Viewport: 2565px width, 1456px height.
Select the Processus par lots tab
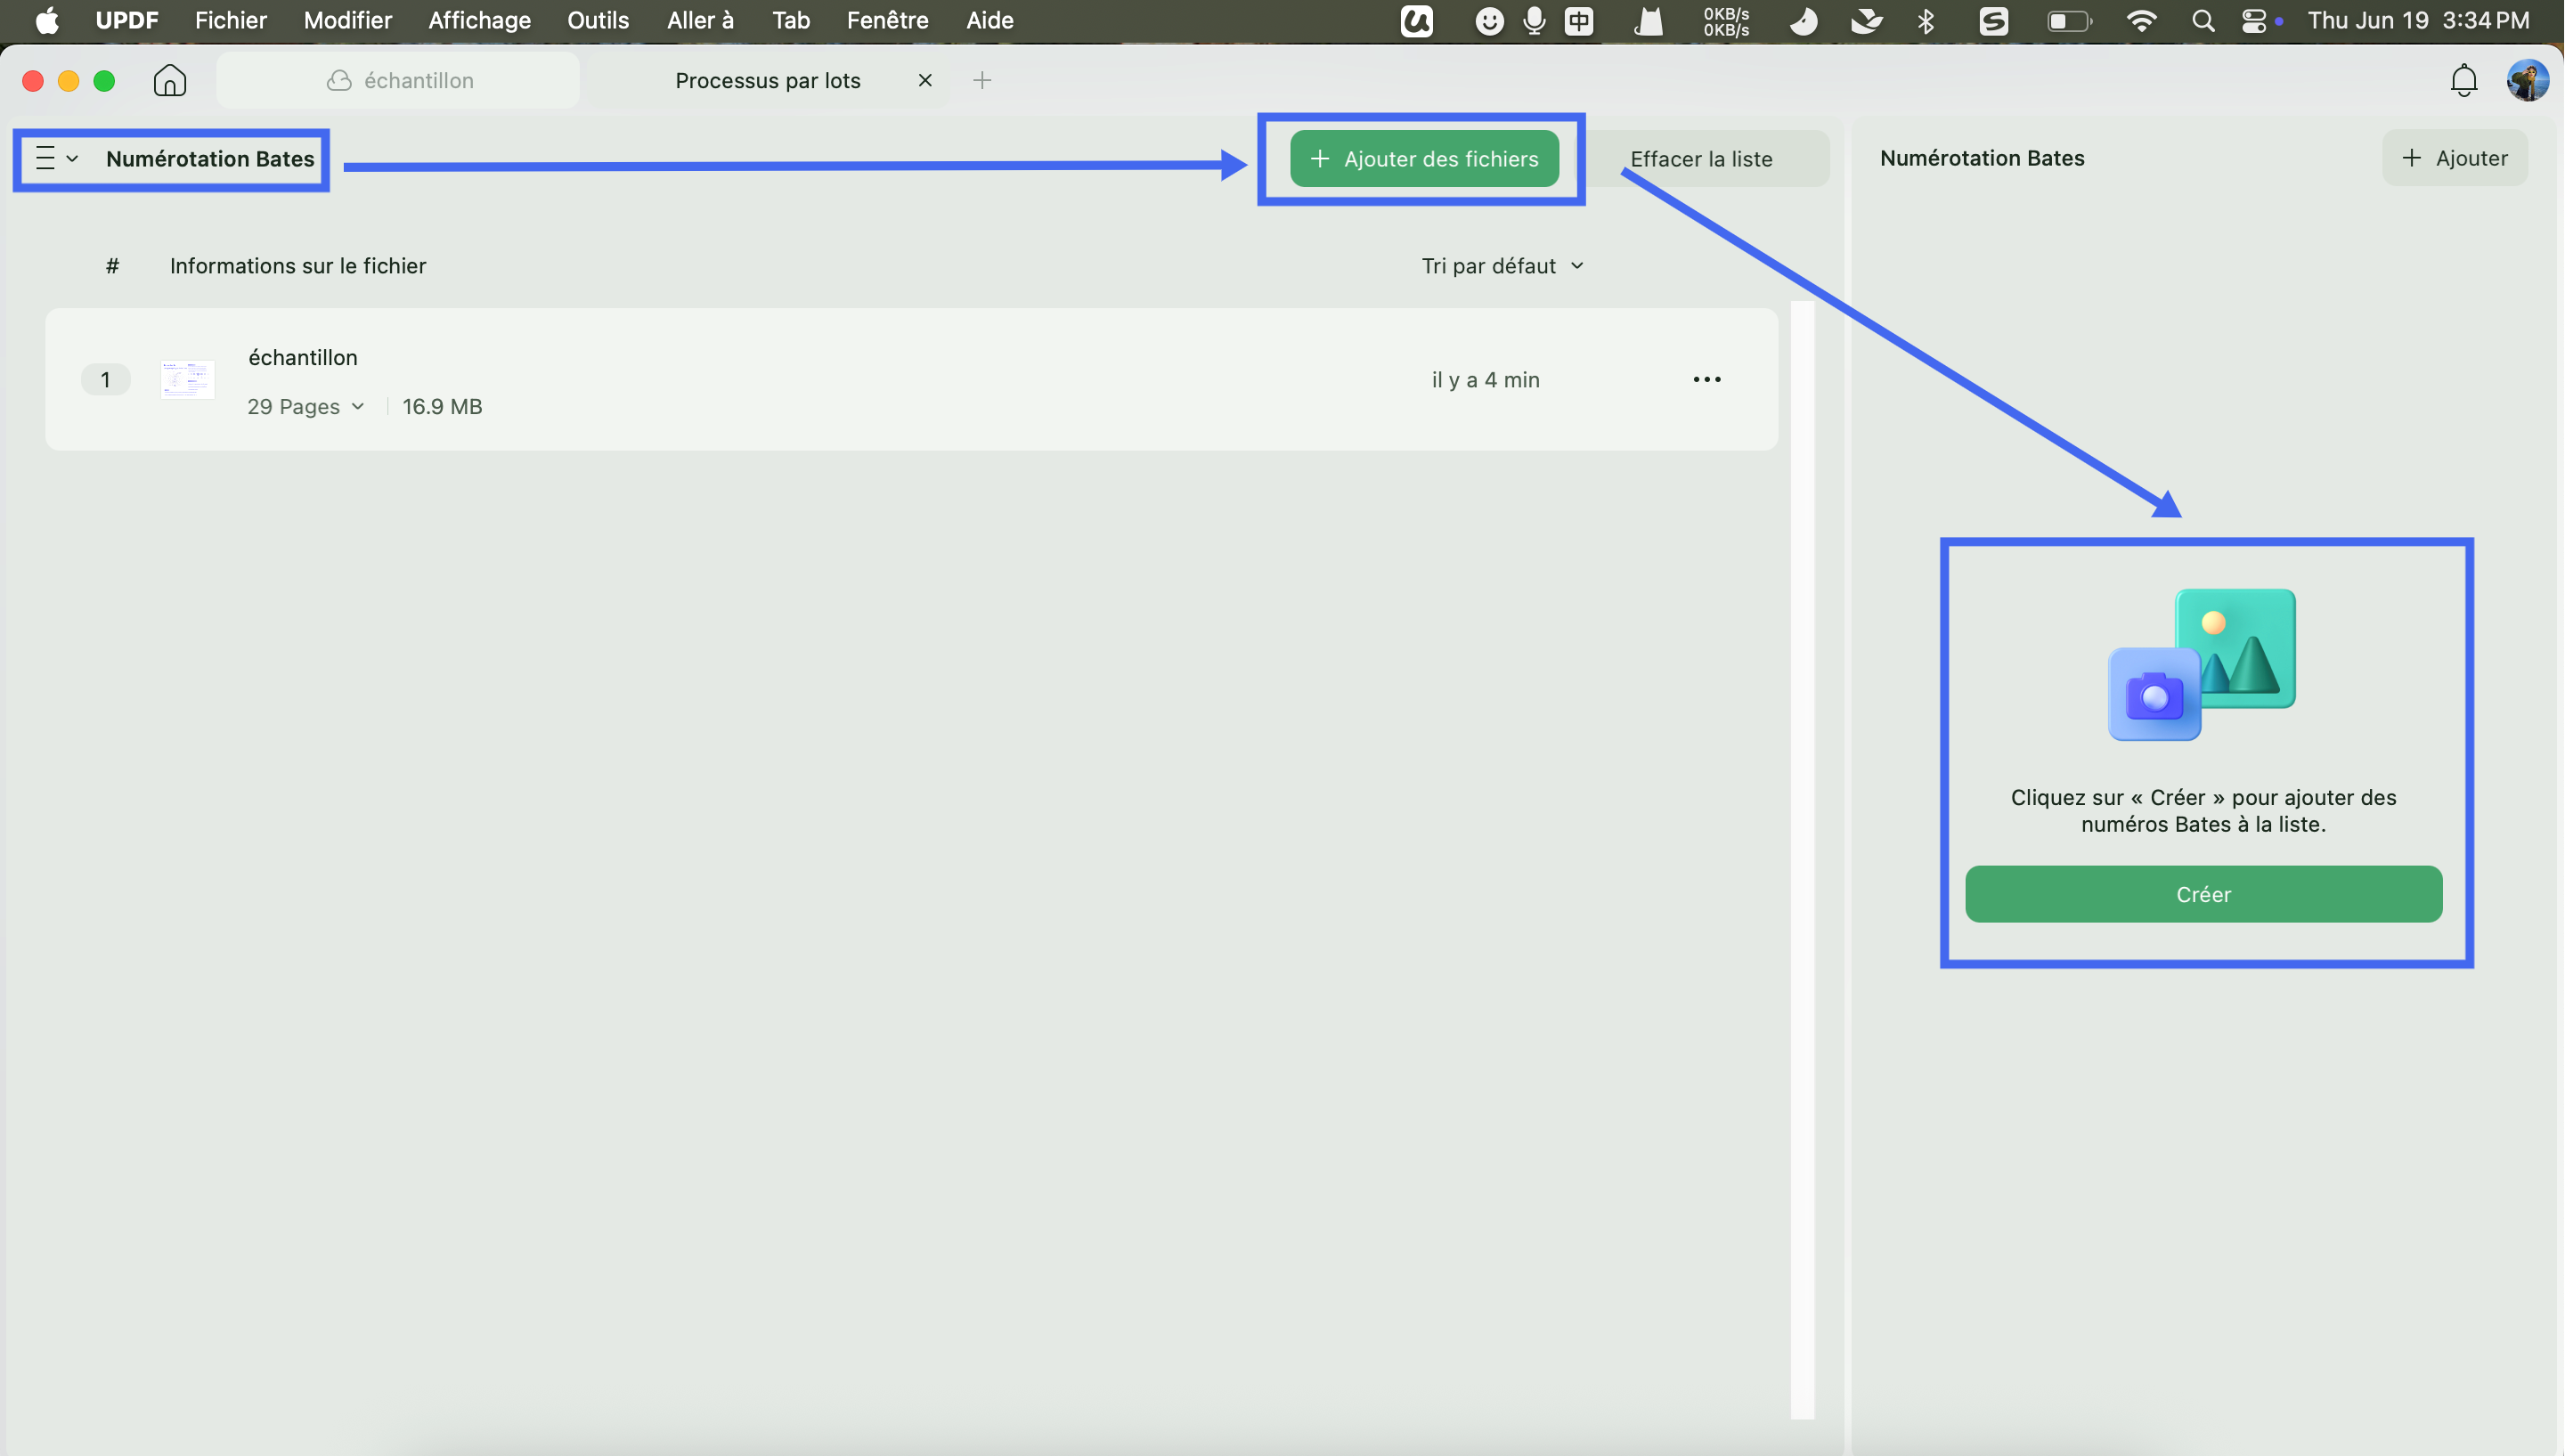pyautogui.click(x=768, y=80)
